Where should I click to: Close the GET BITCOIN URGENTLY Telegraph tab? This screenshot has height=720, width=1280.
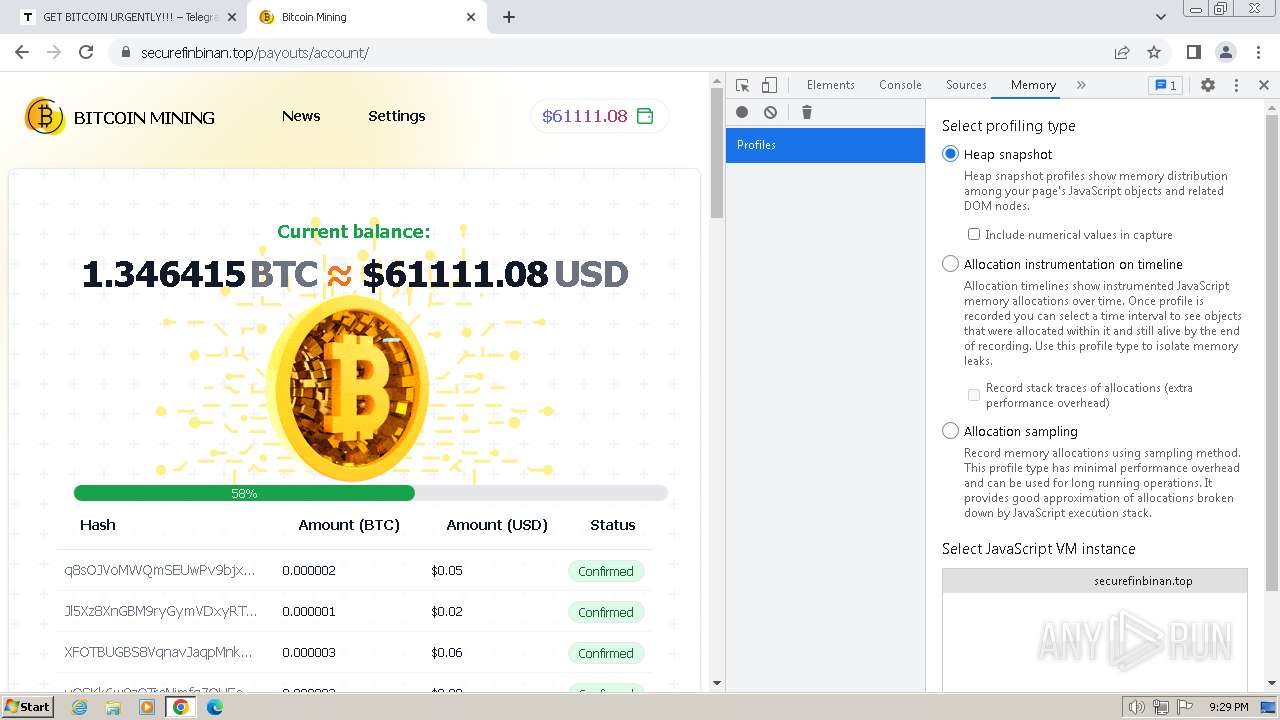(x=231, y=17)
